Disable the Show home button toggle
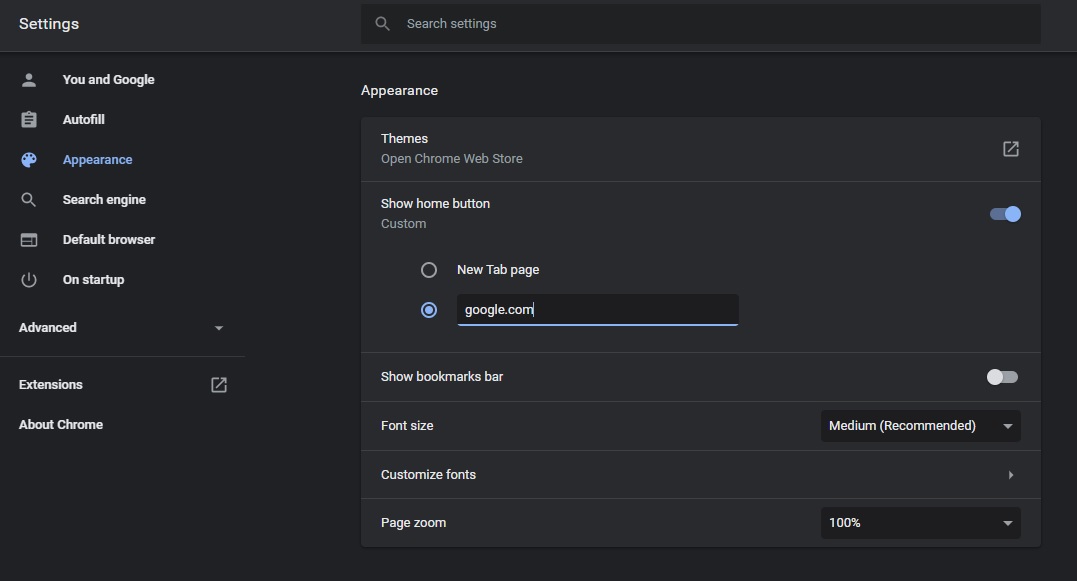The height and width of the screenshot is (581, 1077). pos(1005,214)
